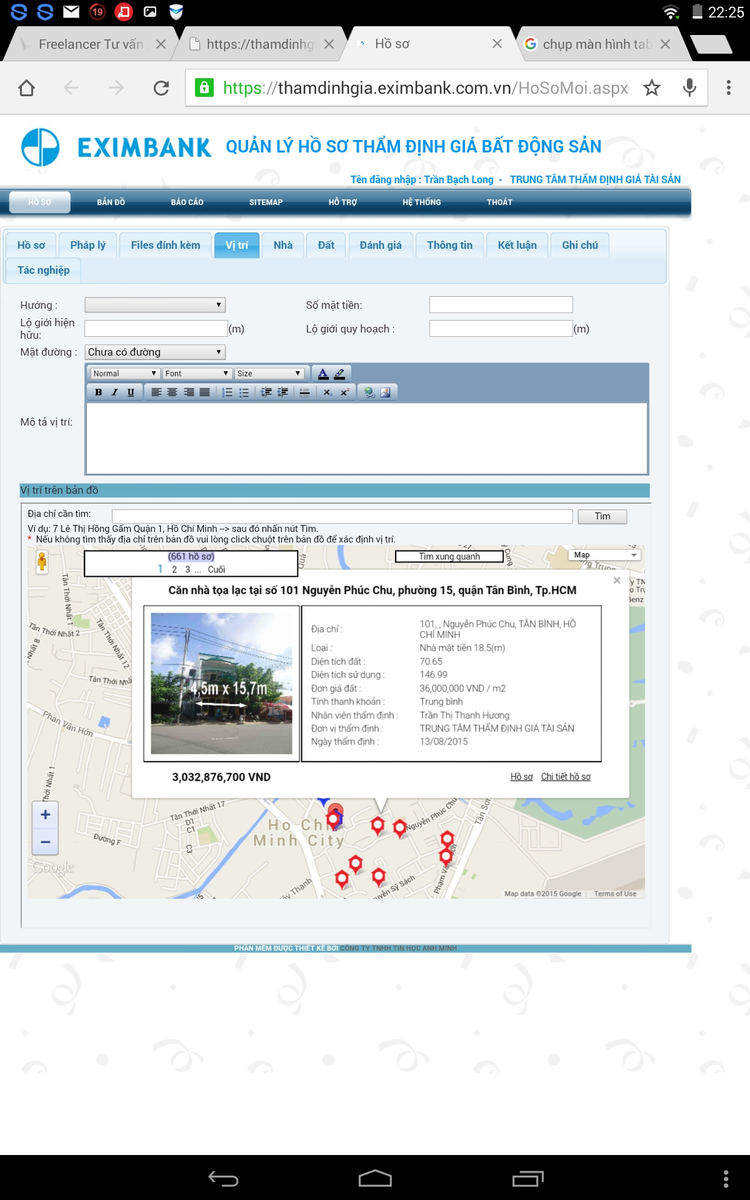This screenshot has height=1200, width=750.
Task: Open BÁO CÁO menu
Action: click(187, 202)
